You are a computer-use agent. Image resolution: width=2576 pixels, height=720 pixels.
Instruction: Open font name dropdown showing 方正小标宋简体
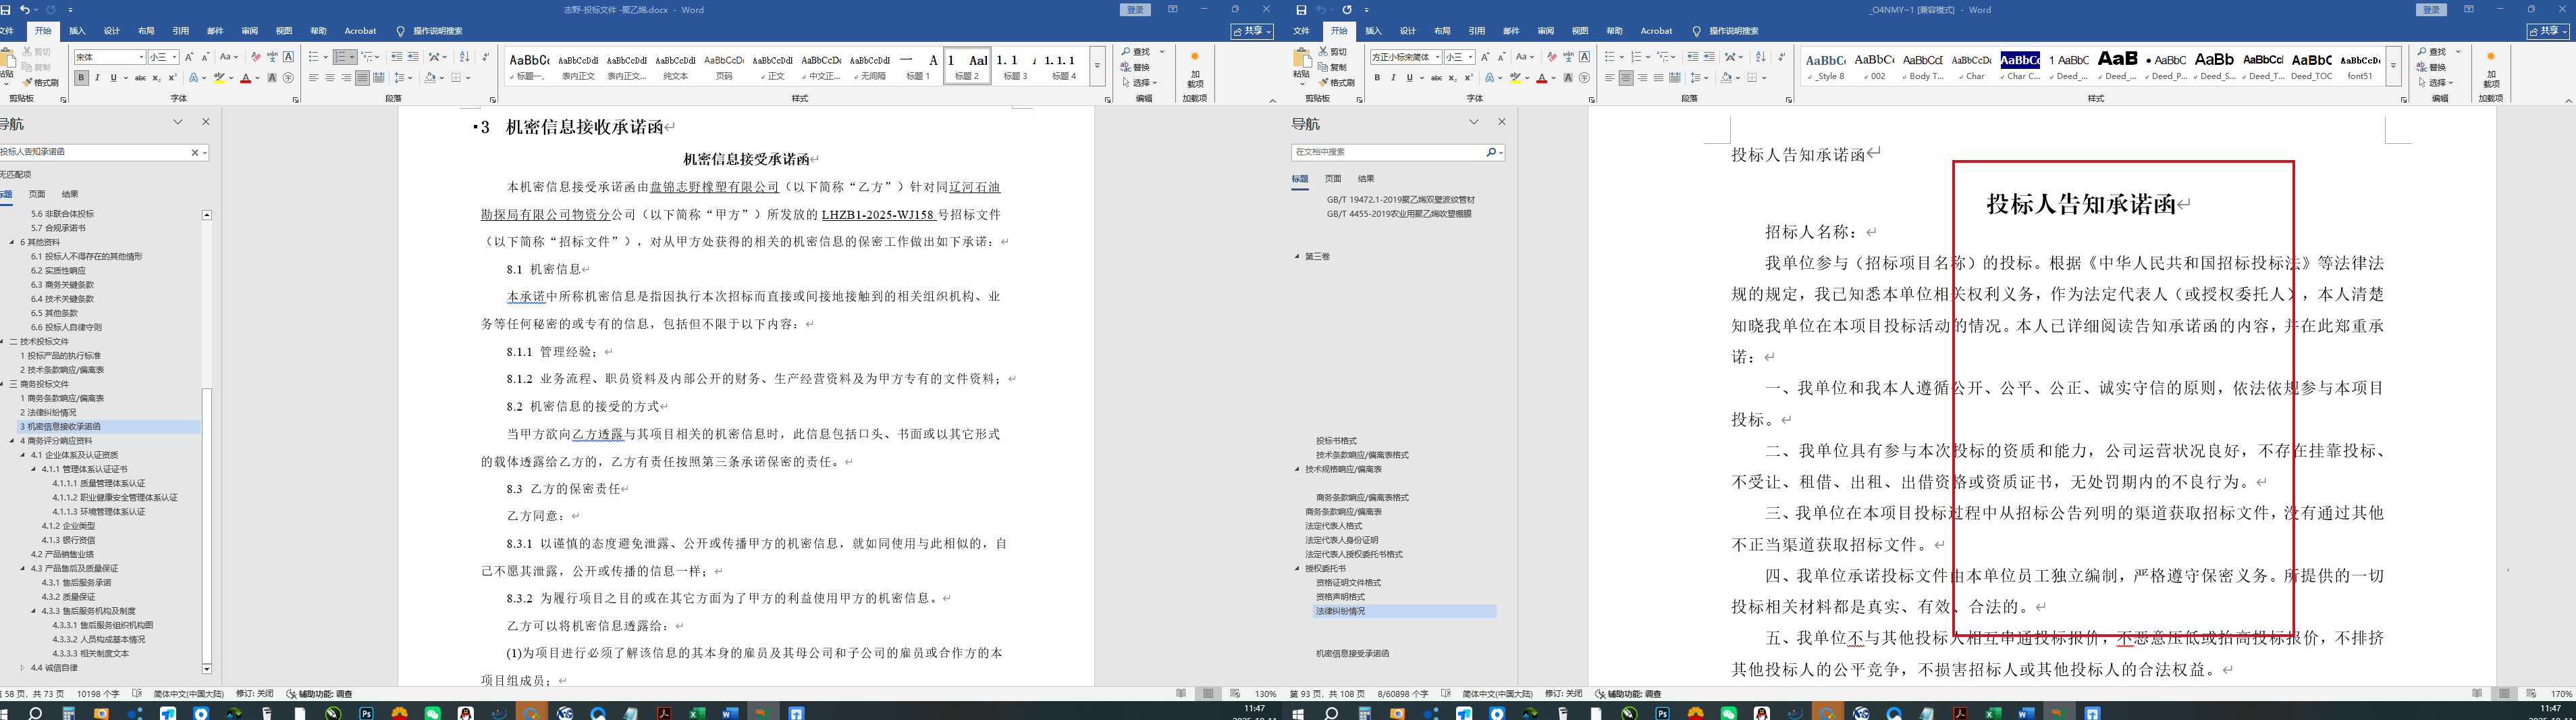pos(1437,57)
